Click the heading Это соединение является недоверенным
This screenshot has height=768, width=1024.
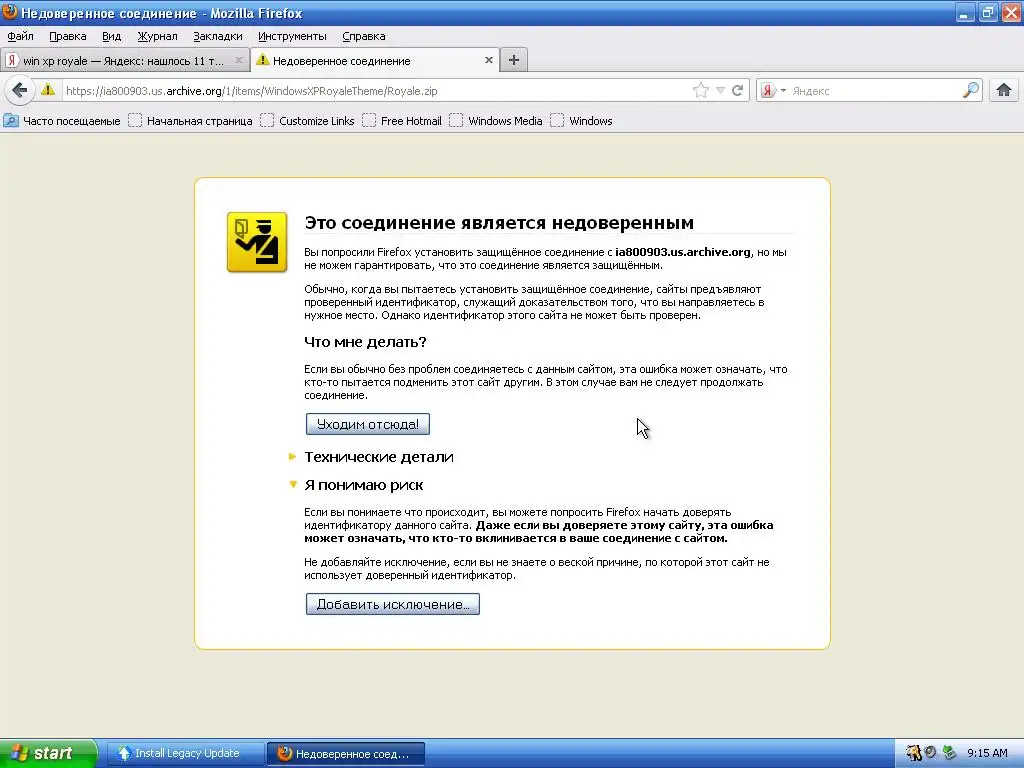click(x=499, y=223)
